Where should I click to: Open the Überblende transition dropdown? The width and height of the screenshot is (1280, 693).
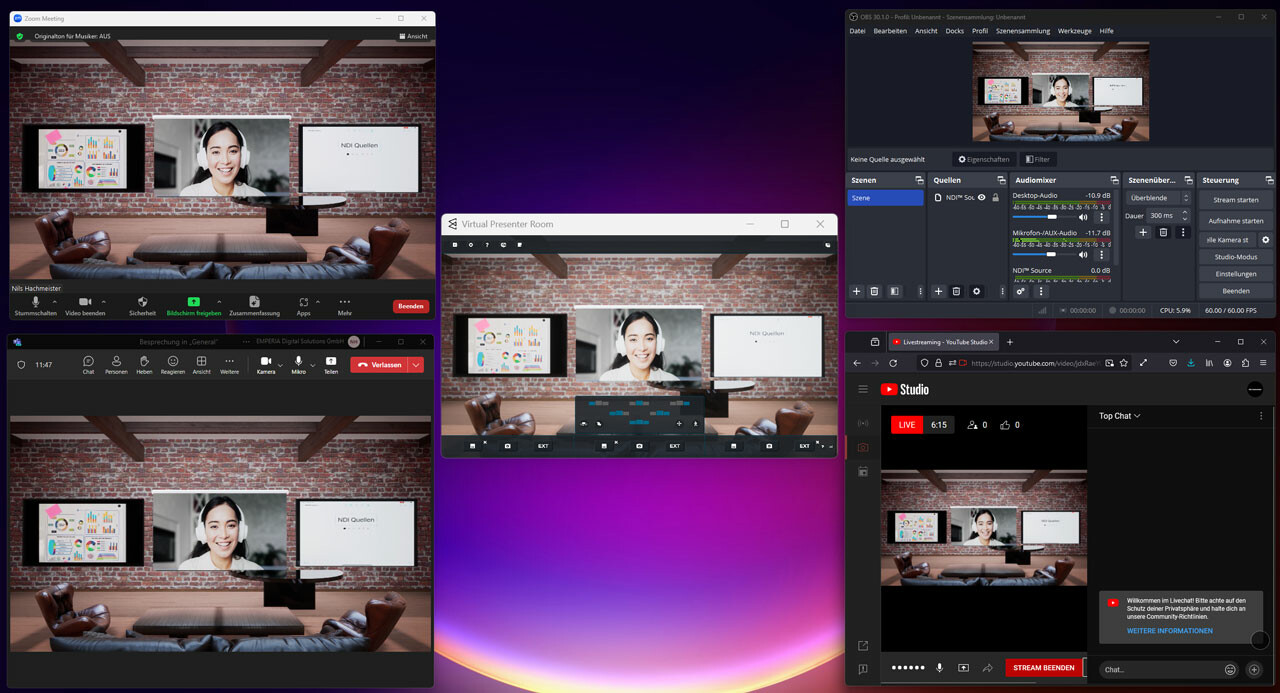(1158, 198)
